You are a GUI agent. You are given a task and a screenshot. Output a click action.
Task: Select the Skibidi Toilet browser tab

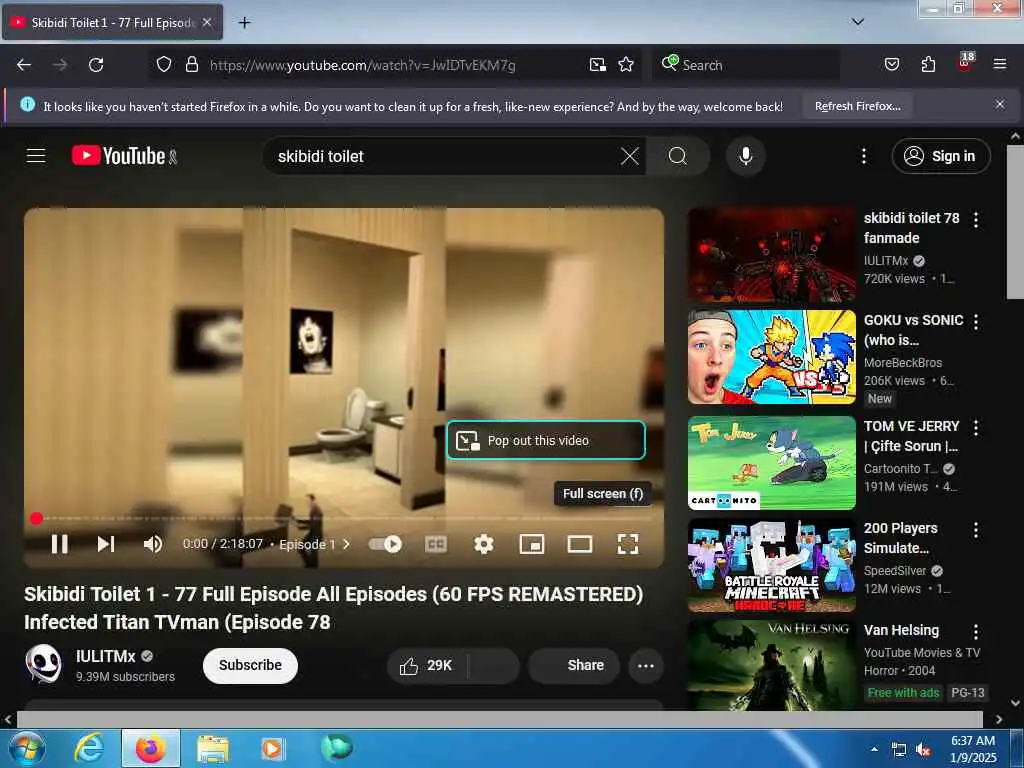click(112, 23)
